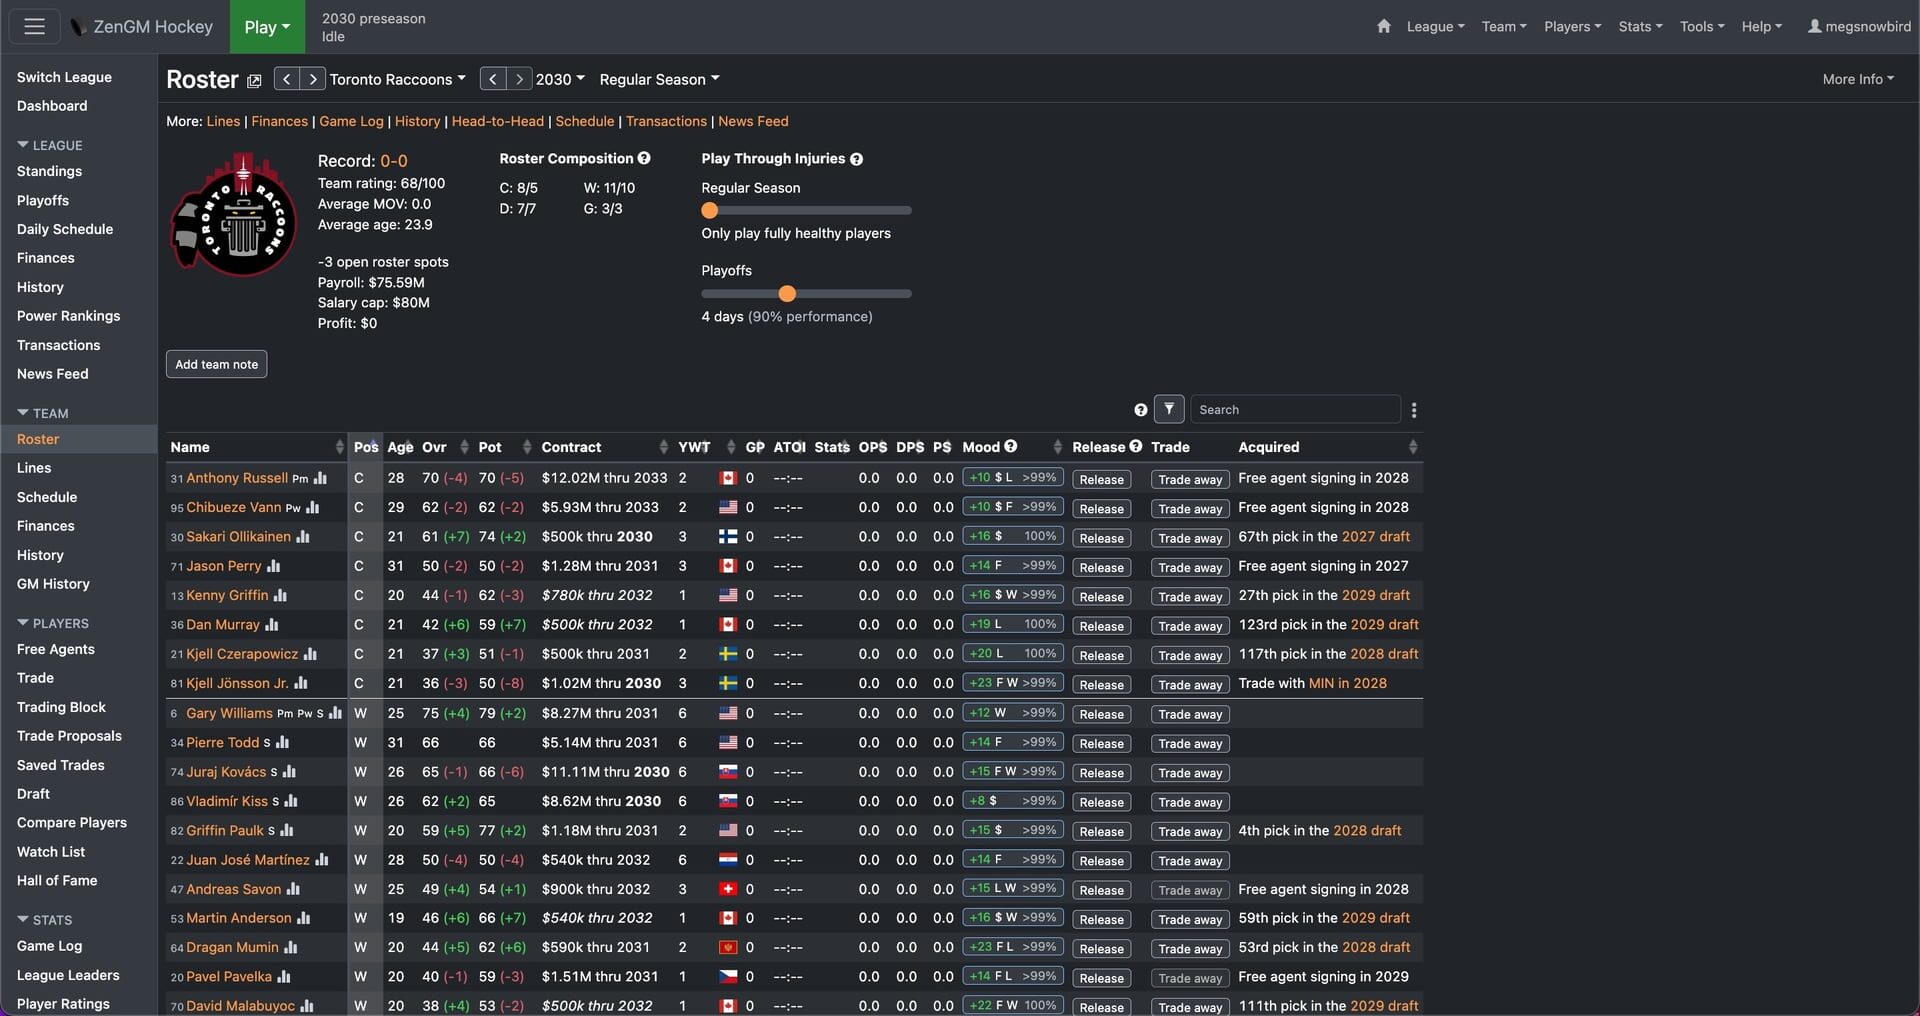This screenshot has height=1016, width=1920.
Task: Open the three-dot menu next to the search box
Action: click(x=1414, y=410)
